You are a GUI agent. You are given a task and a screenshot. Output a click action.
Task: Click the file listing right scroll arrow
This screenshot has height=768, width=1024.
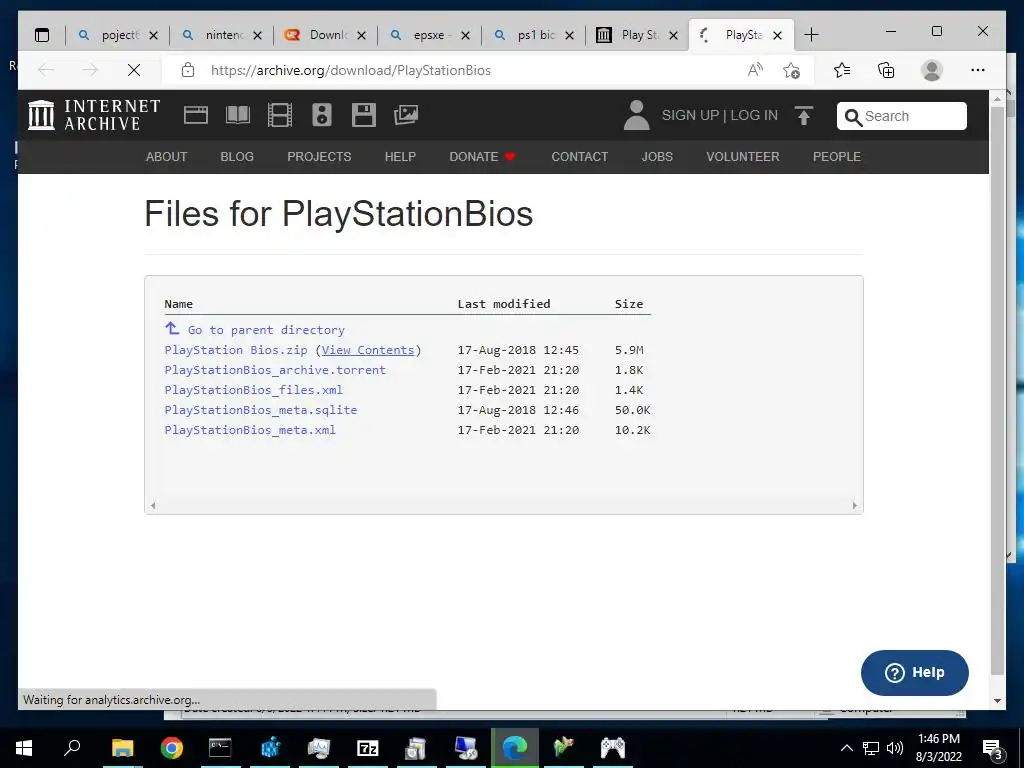(x=855, y=505)
